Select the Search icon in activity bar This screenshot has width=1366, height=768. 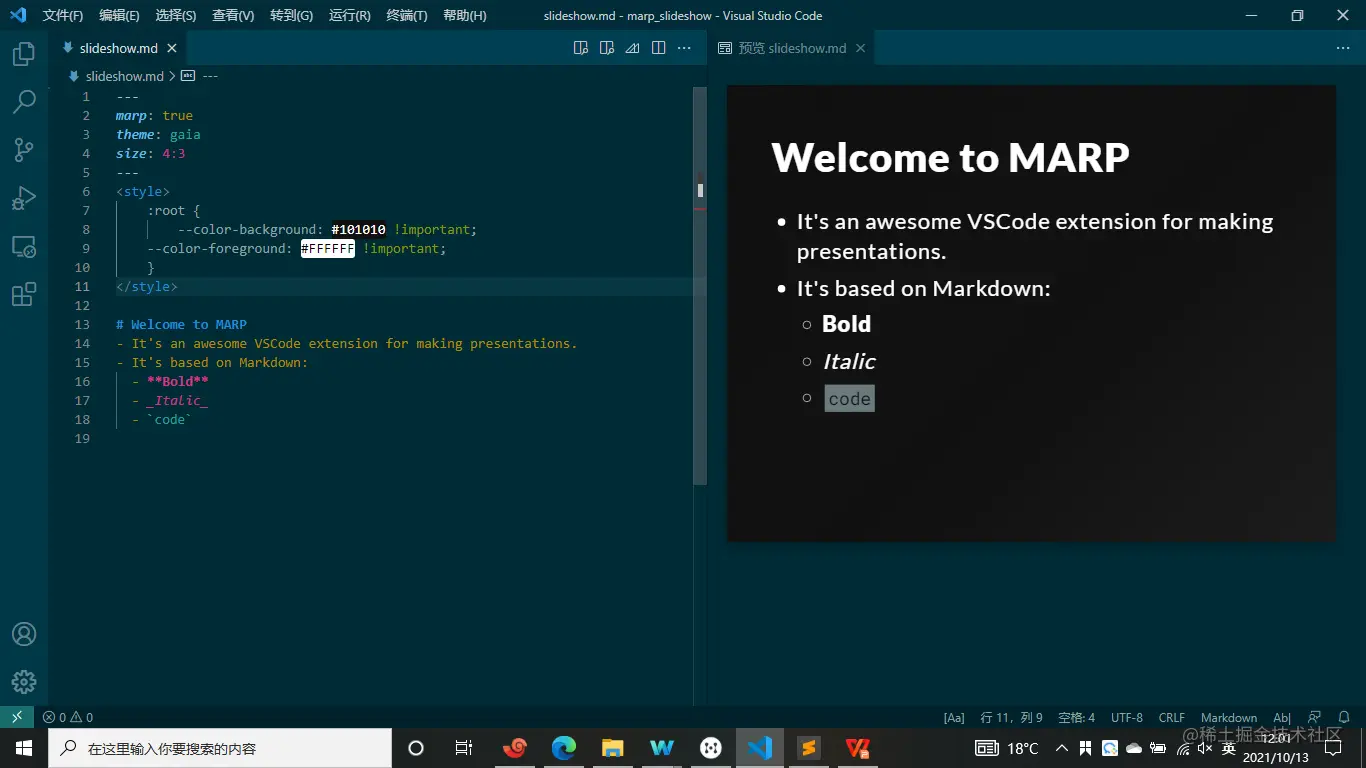tap(24, 101)
